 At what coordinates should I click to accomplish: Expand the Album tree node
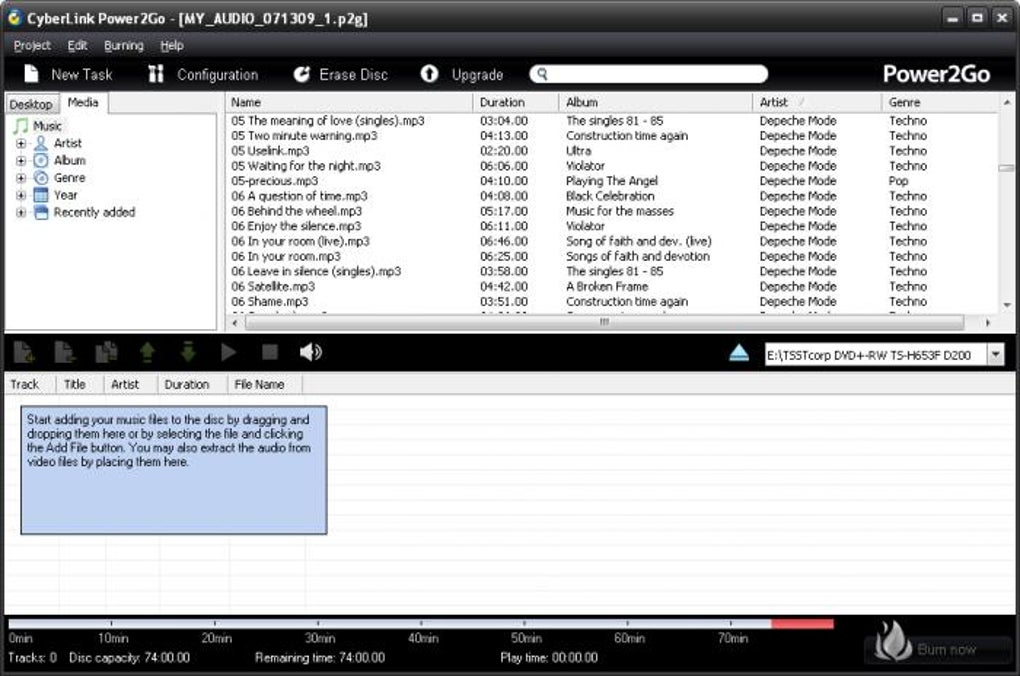click(21, 161)
